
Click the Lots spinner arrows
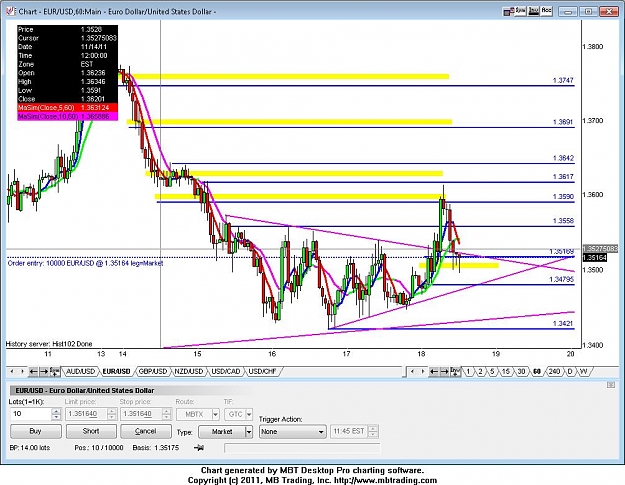point(56,414)
